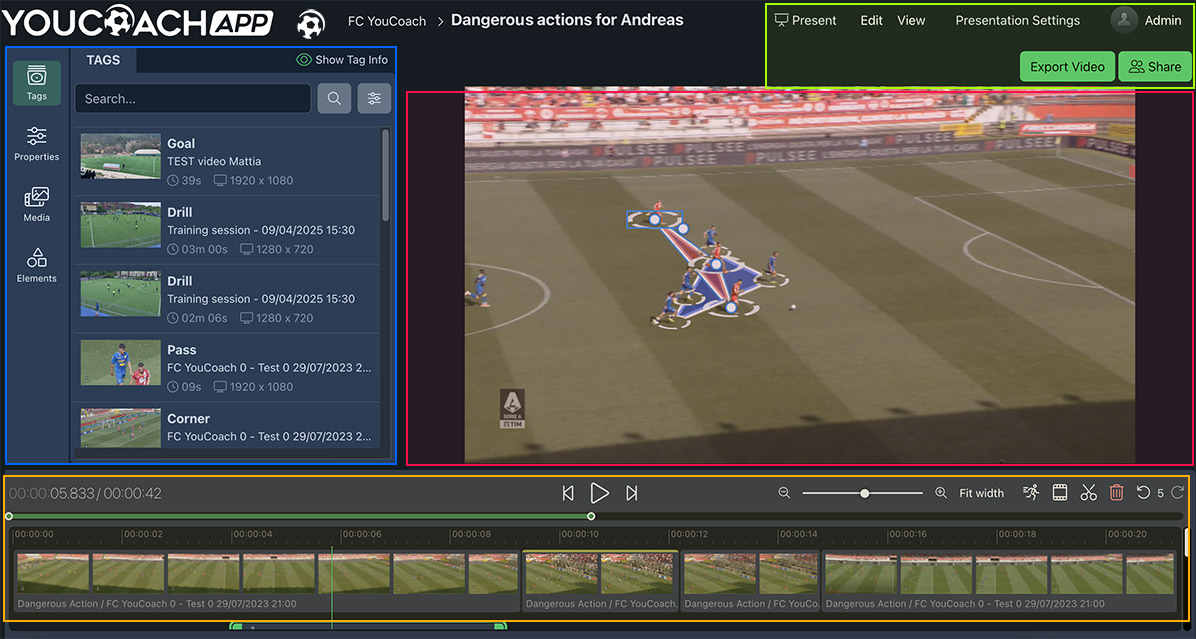Select the first Dangerous Action timeline clip
Viewport: 1196px width, 639px height.
(267, 581)
